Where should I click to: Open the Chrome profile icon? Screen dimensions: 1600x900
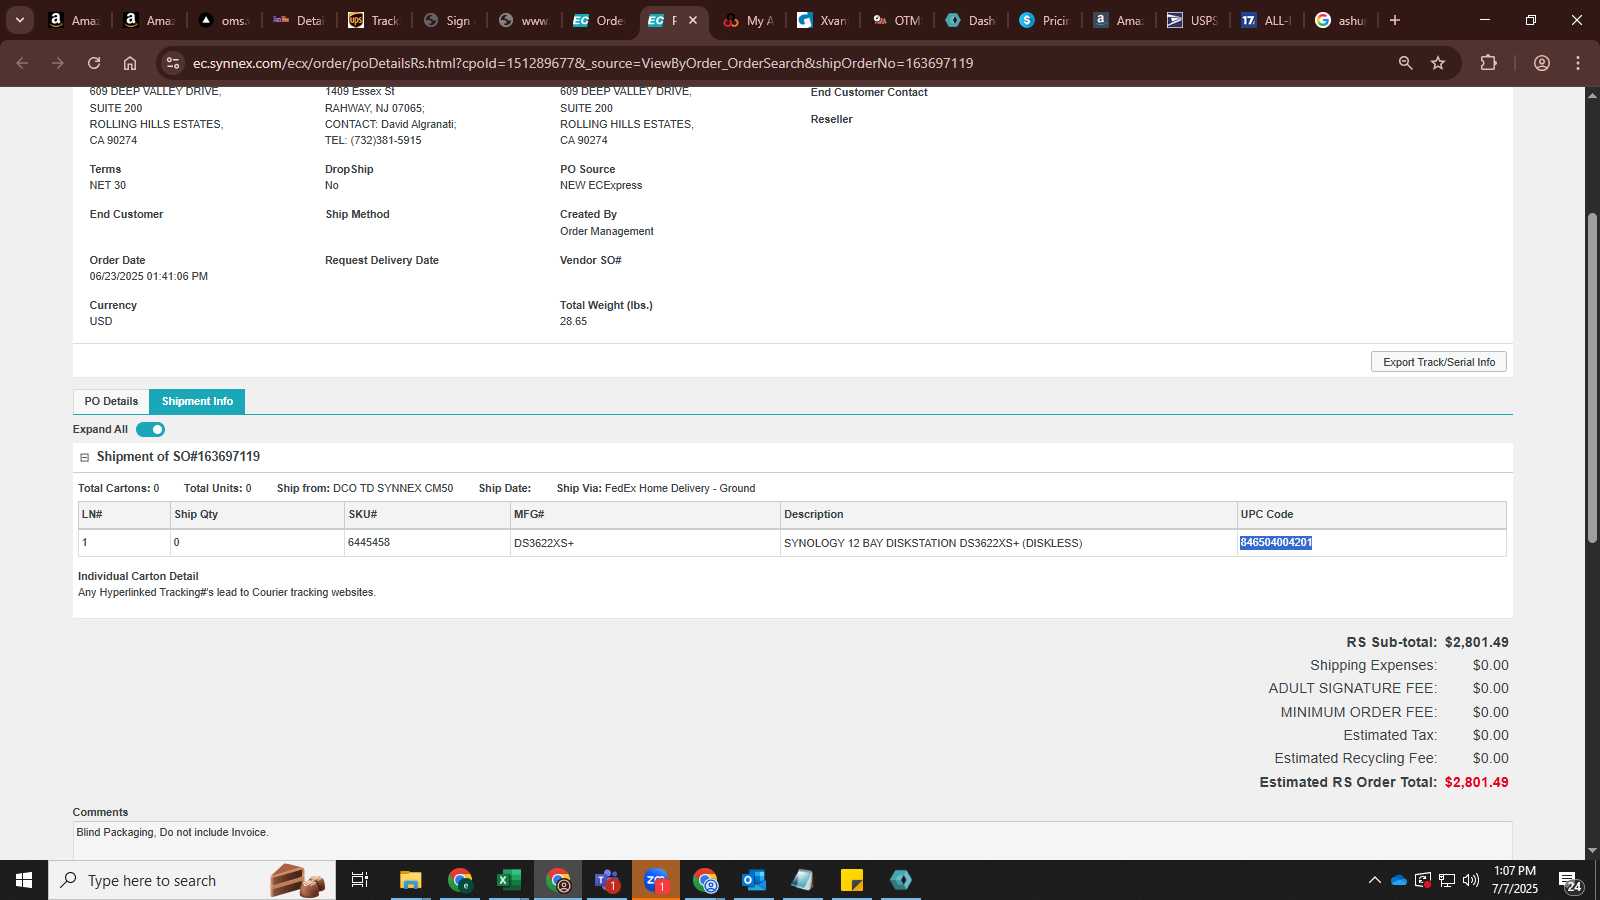click(x=1542, y=63)
